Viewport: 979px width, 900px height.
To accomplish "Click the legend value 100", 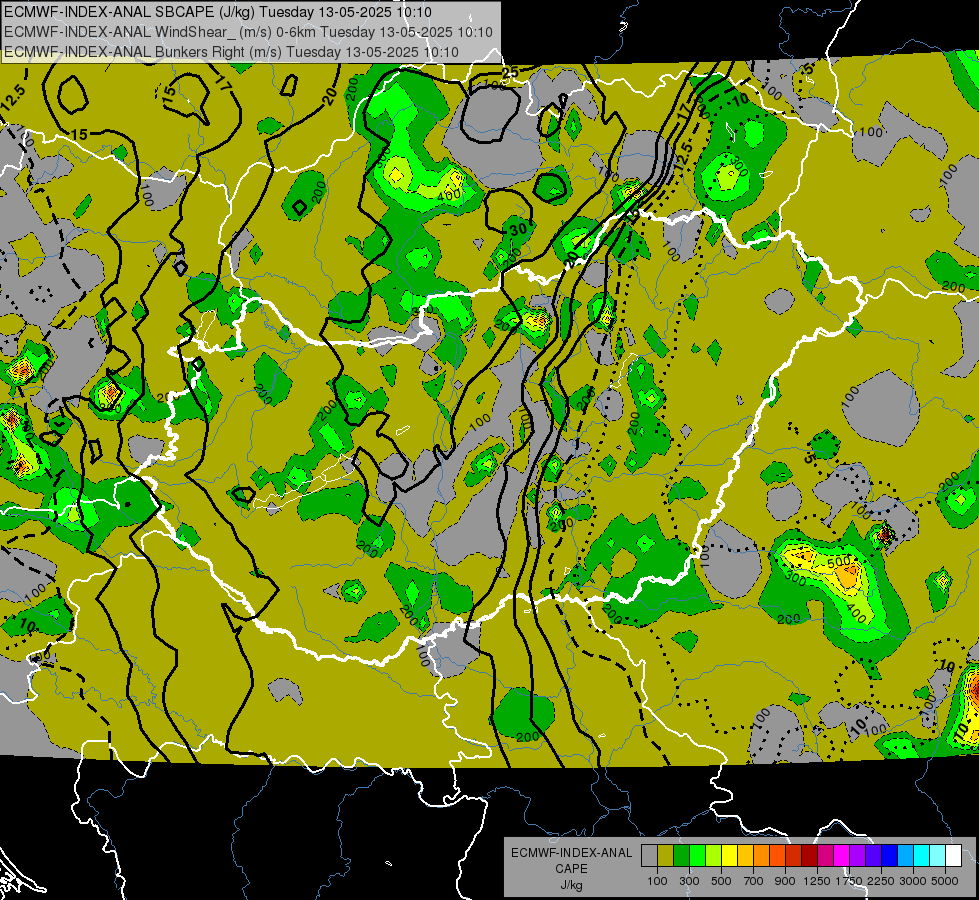I will click(657, 881).
